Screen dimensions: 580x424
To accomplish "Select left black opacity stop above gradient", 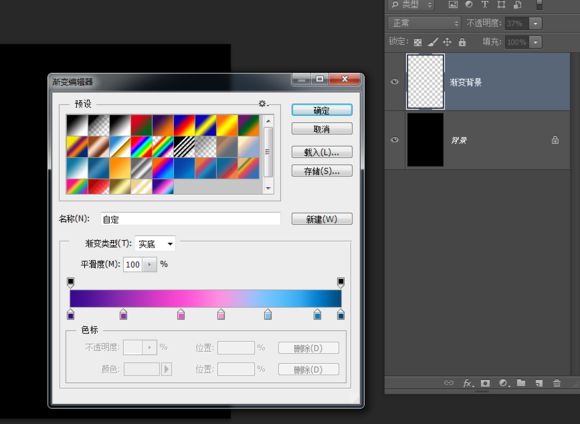I will pyautogui.click(x=71, y=283).
